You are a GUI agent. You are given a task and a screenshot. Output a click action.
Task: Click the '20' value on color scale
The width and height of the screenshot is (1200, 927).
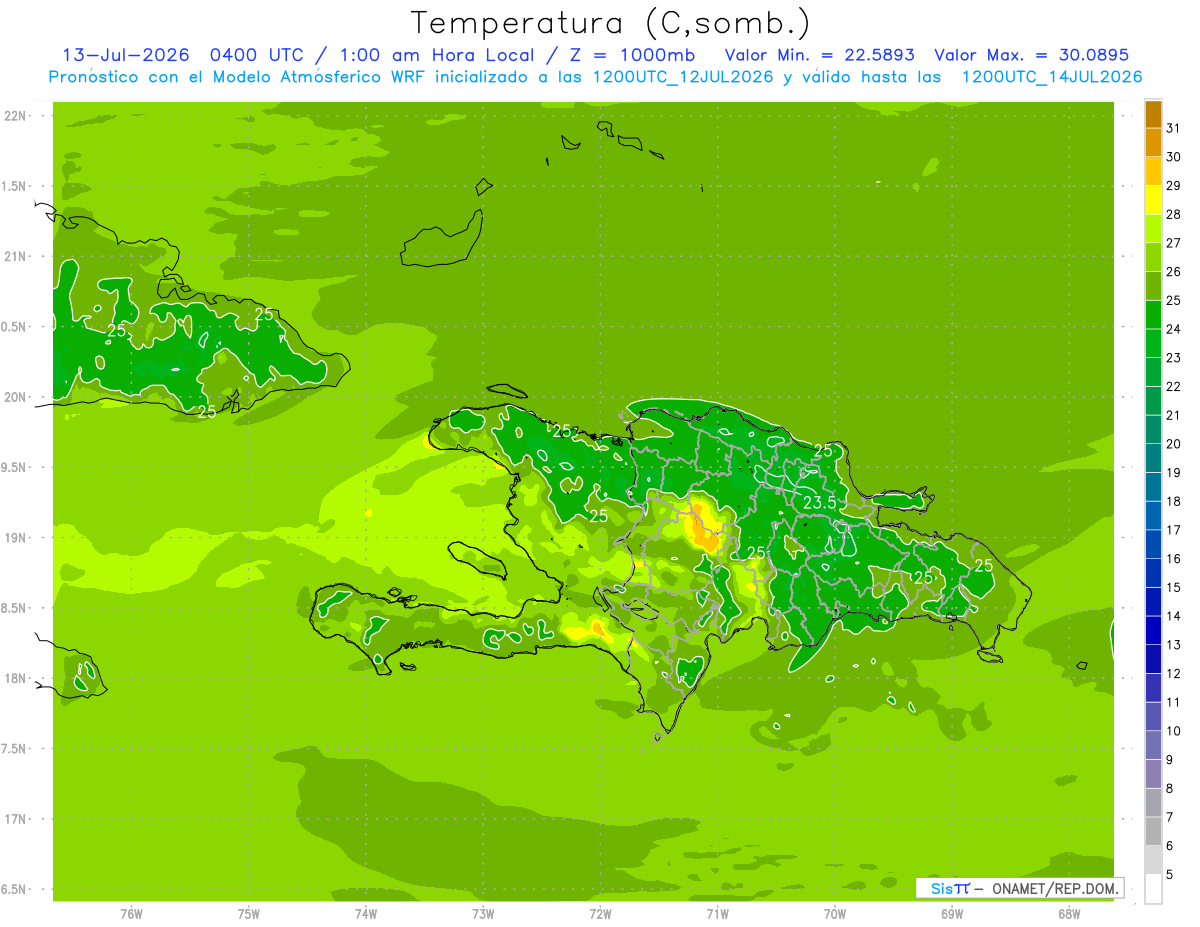pyautogui.click(x=1173, y=444)
